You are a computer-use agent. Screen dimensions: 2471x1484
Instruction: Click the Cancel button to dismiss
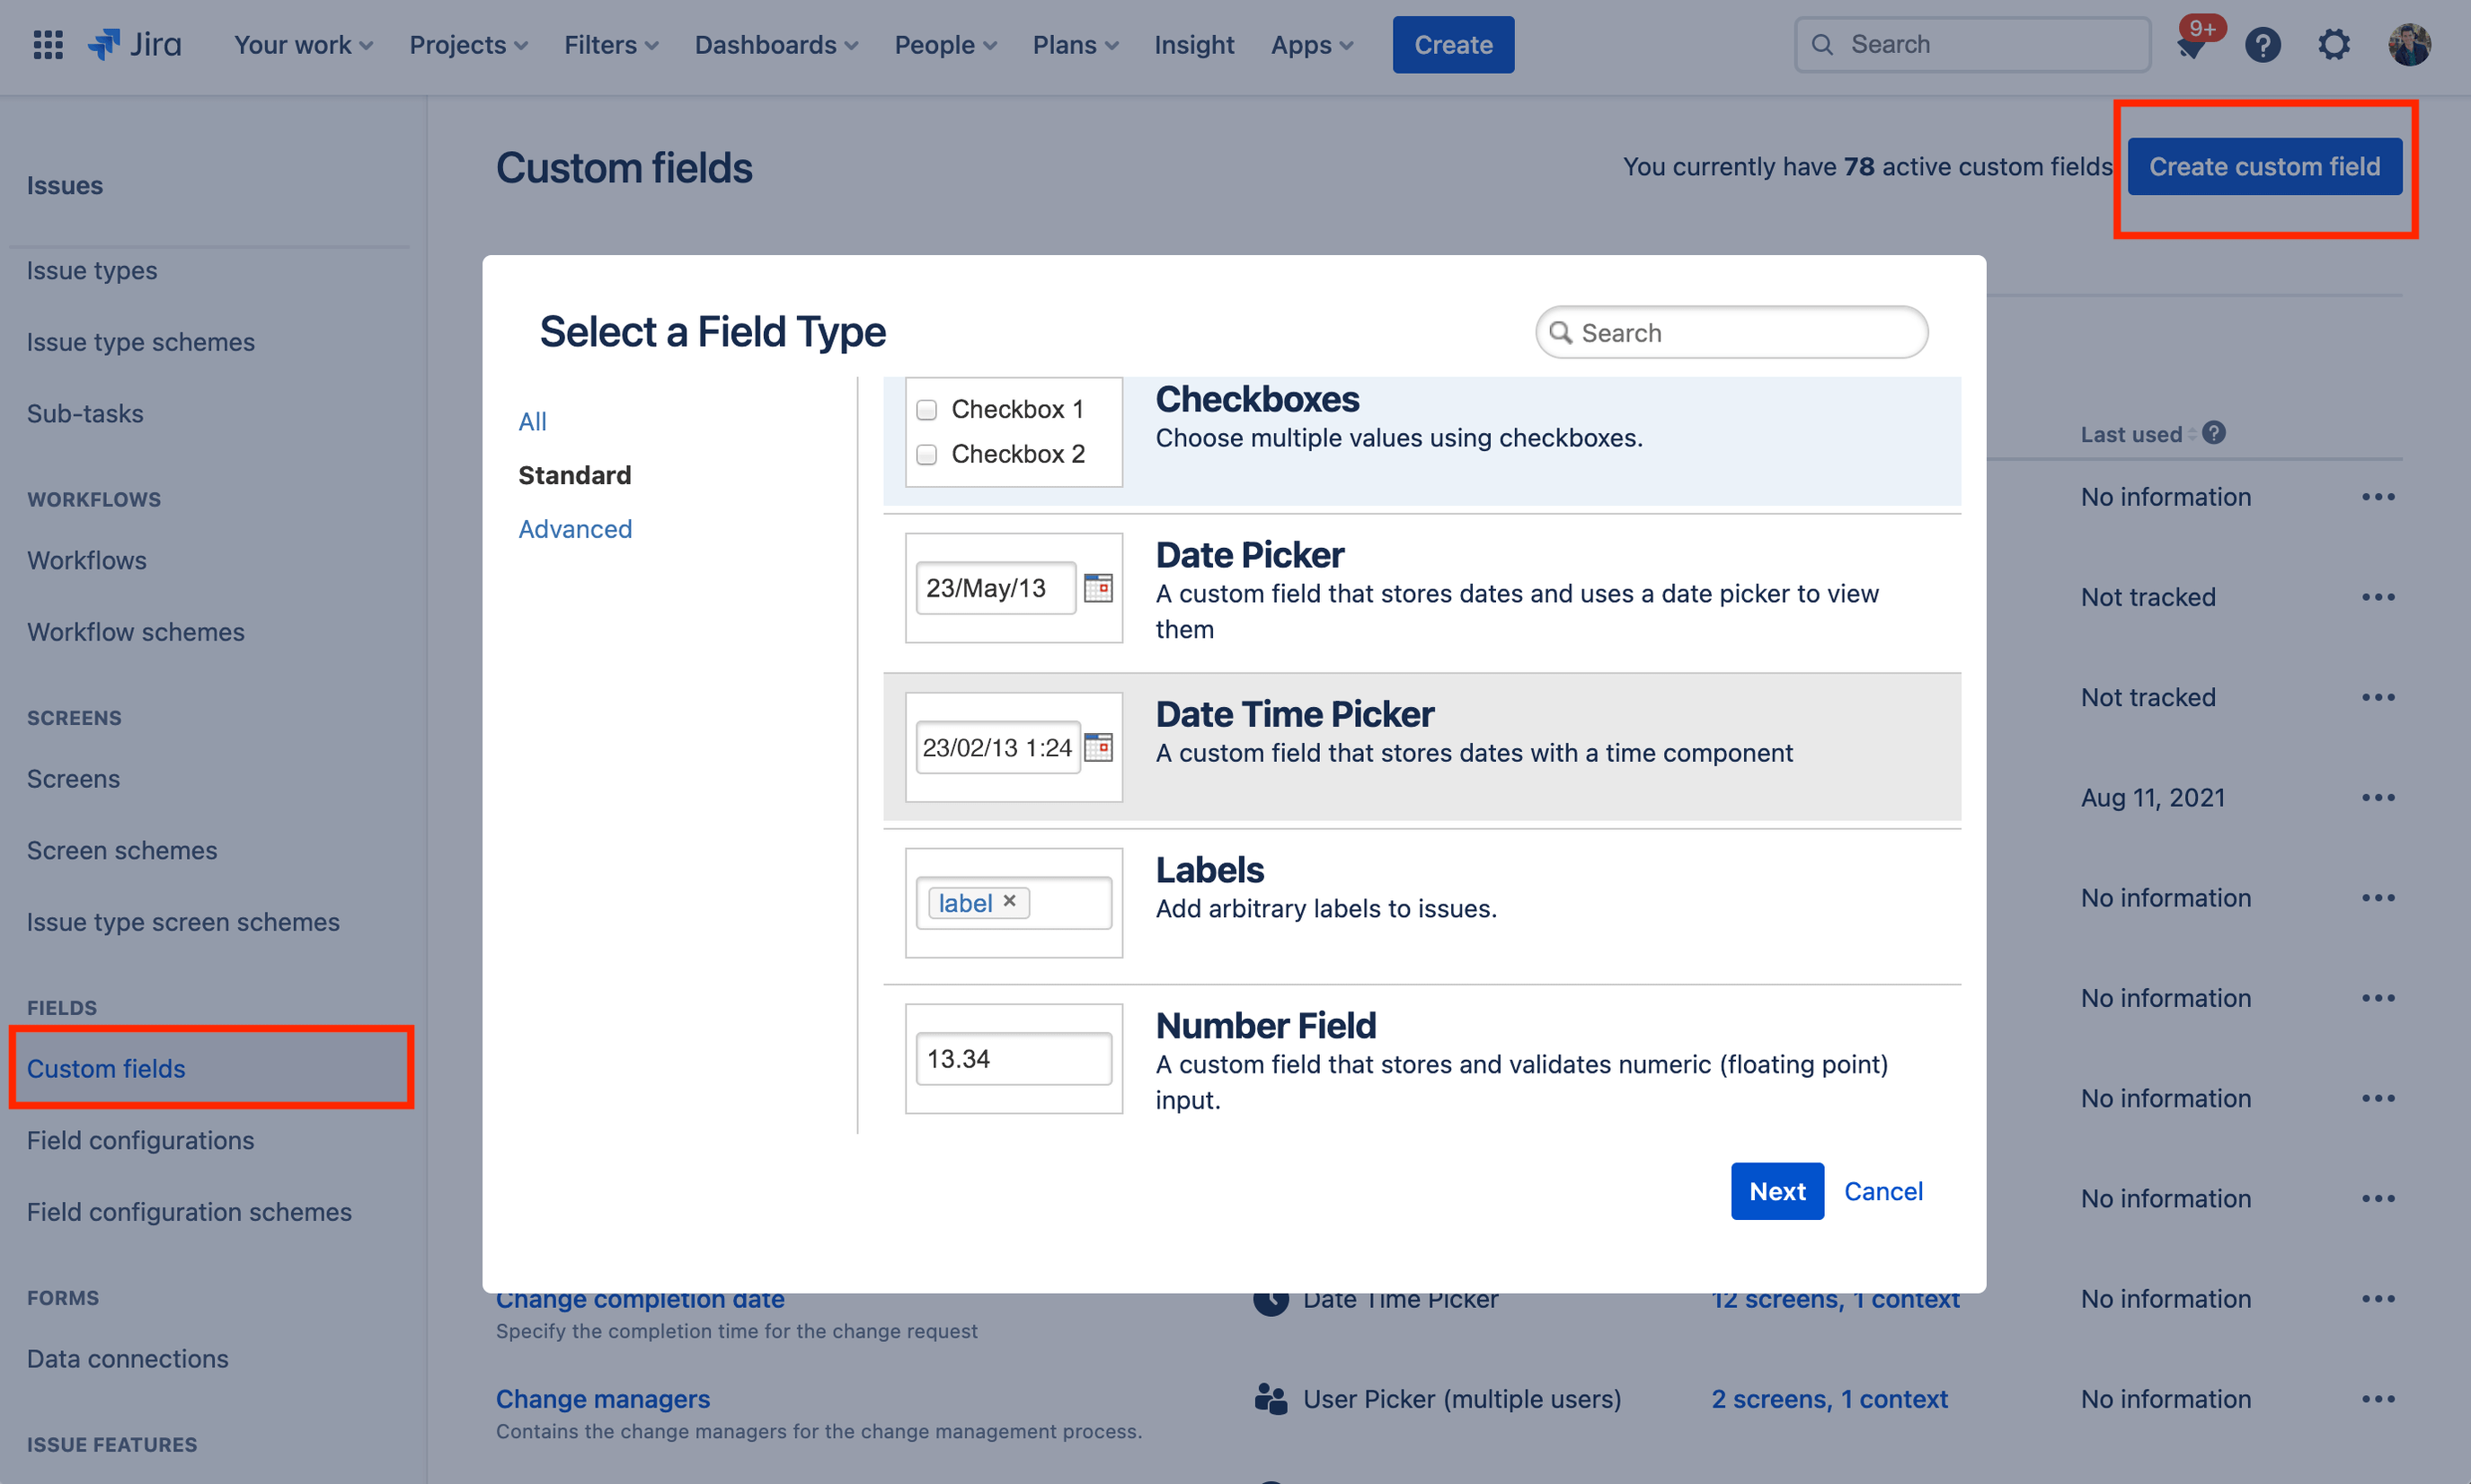pyautogui.click(x=1882, y=1191)
